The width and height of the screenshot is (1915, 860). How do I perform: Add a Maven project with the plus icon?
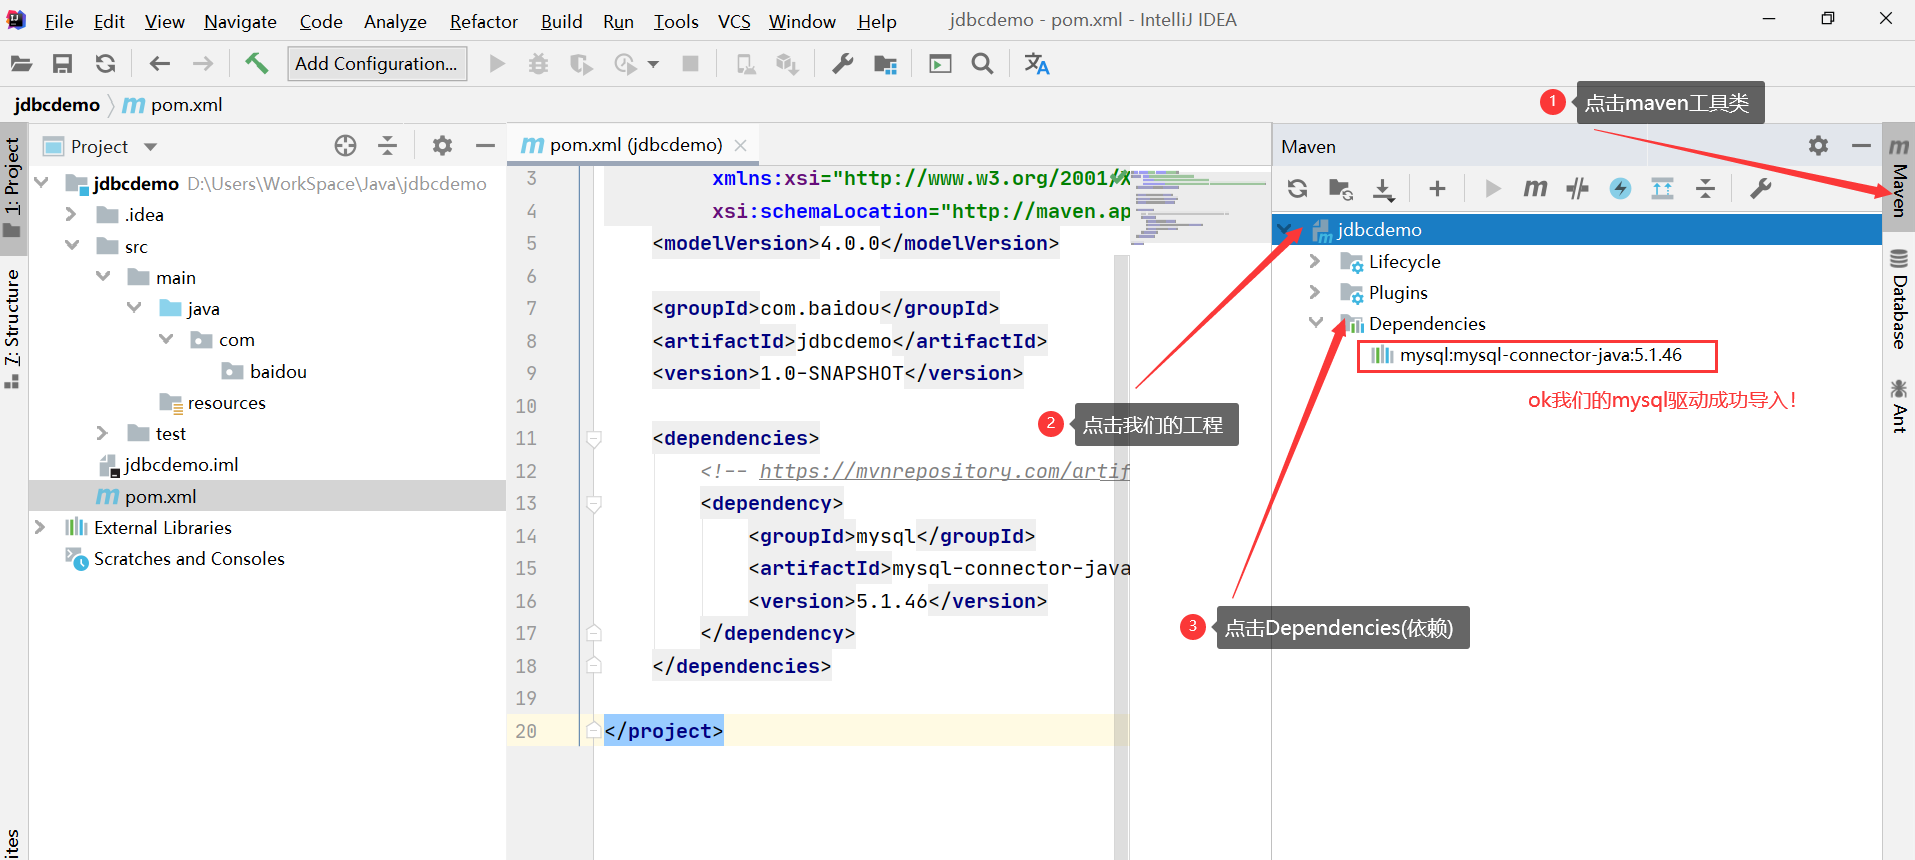click(x=1437, y=188)
